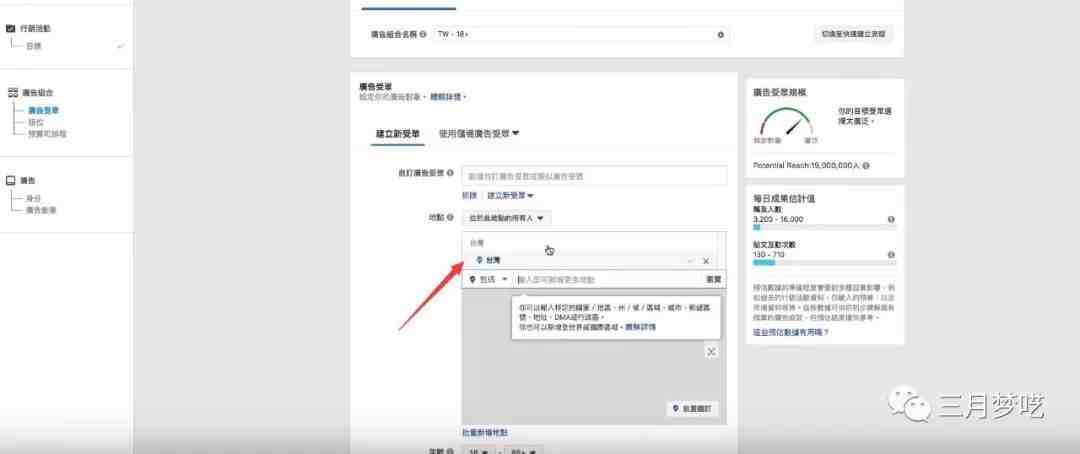Click the 台灣 location pin entry
The width and height of the screenshot is (1080, 454).
click(489, 261)
